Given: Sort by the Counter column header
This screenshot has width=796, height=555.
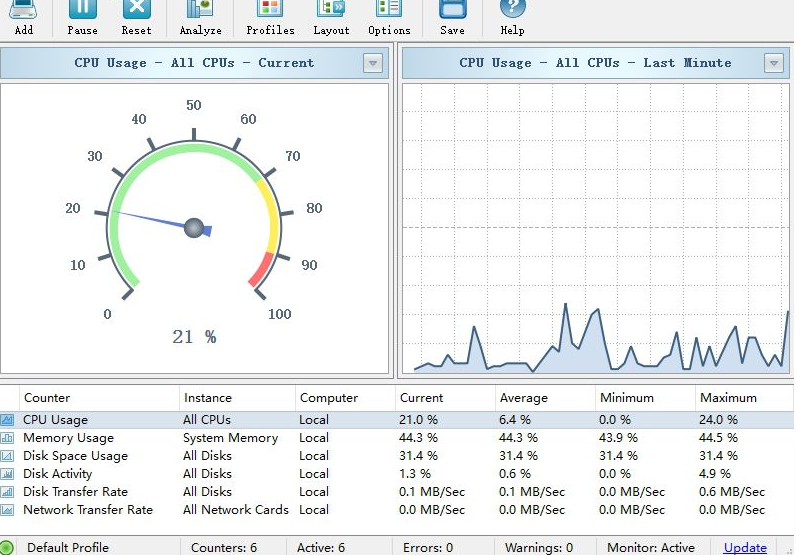Looking at the screenshot, I should [x=47, y=398].
